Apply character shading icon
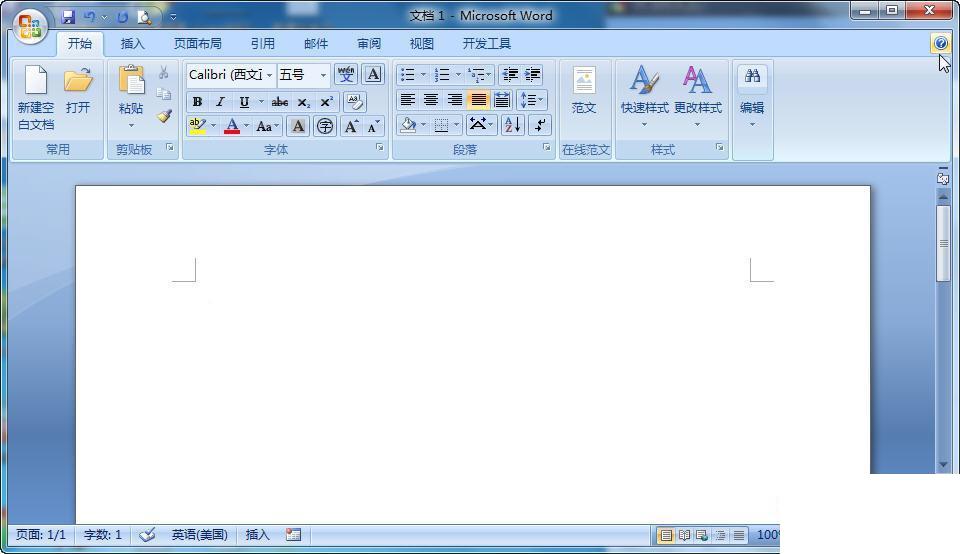 298,126
